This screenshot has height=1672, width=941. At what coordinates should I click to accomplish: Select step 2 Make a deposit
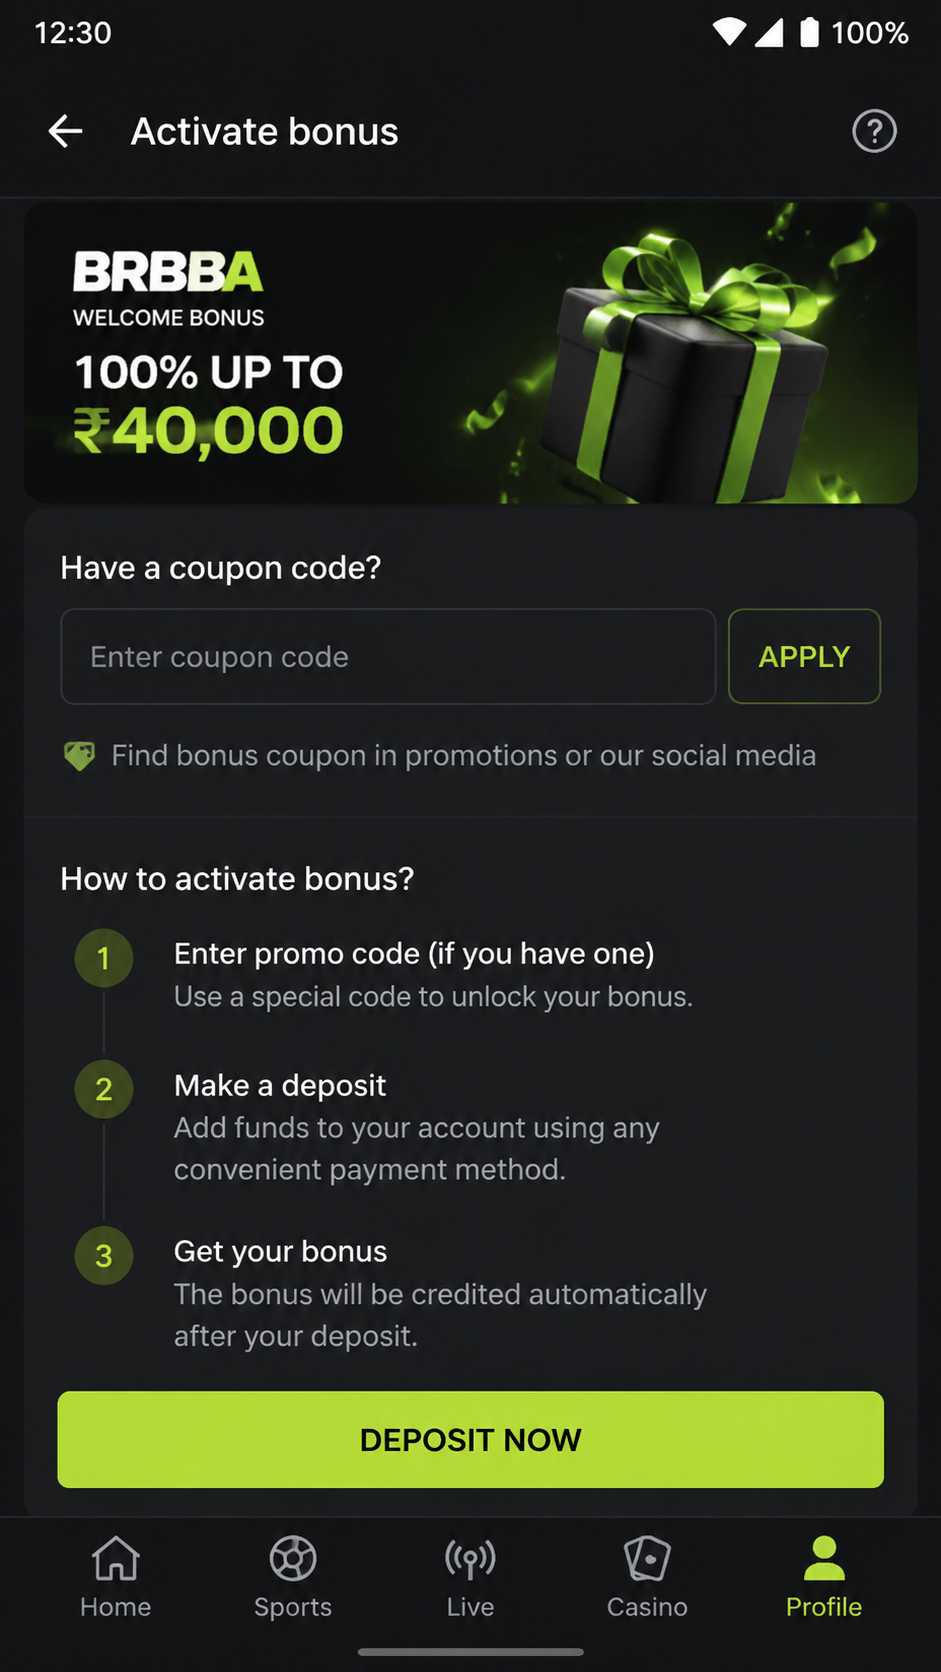(280, 1085)
